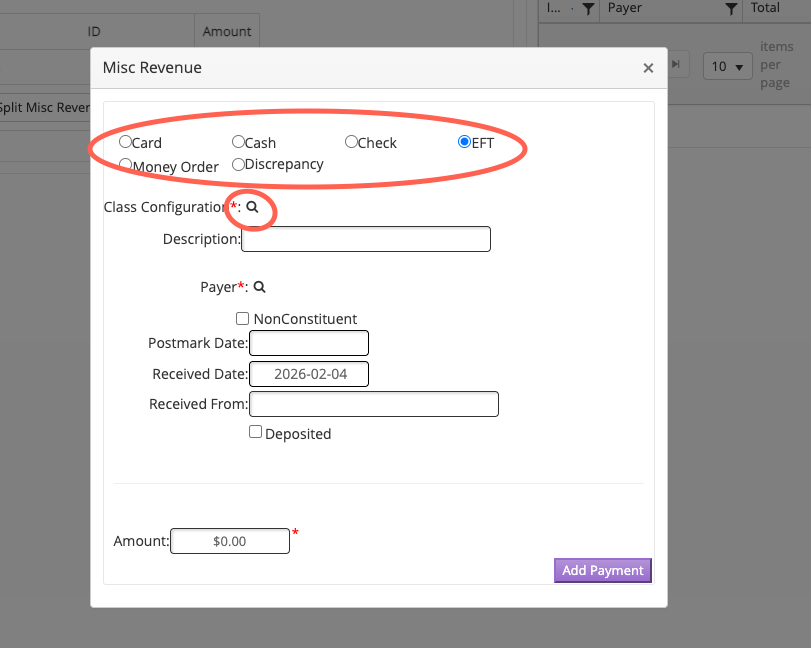Screen dimensions: 811x648
Task: Click the ID column header in background
Action: [94, 32]
